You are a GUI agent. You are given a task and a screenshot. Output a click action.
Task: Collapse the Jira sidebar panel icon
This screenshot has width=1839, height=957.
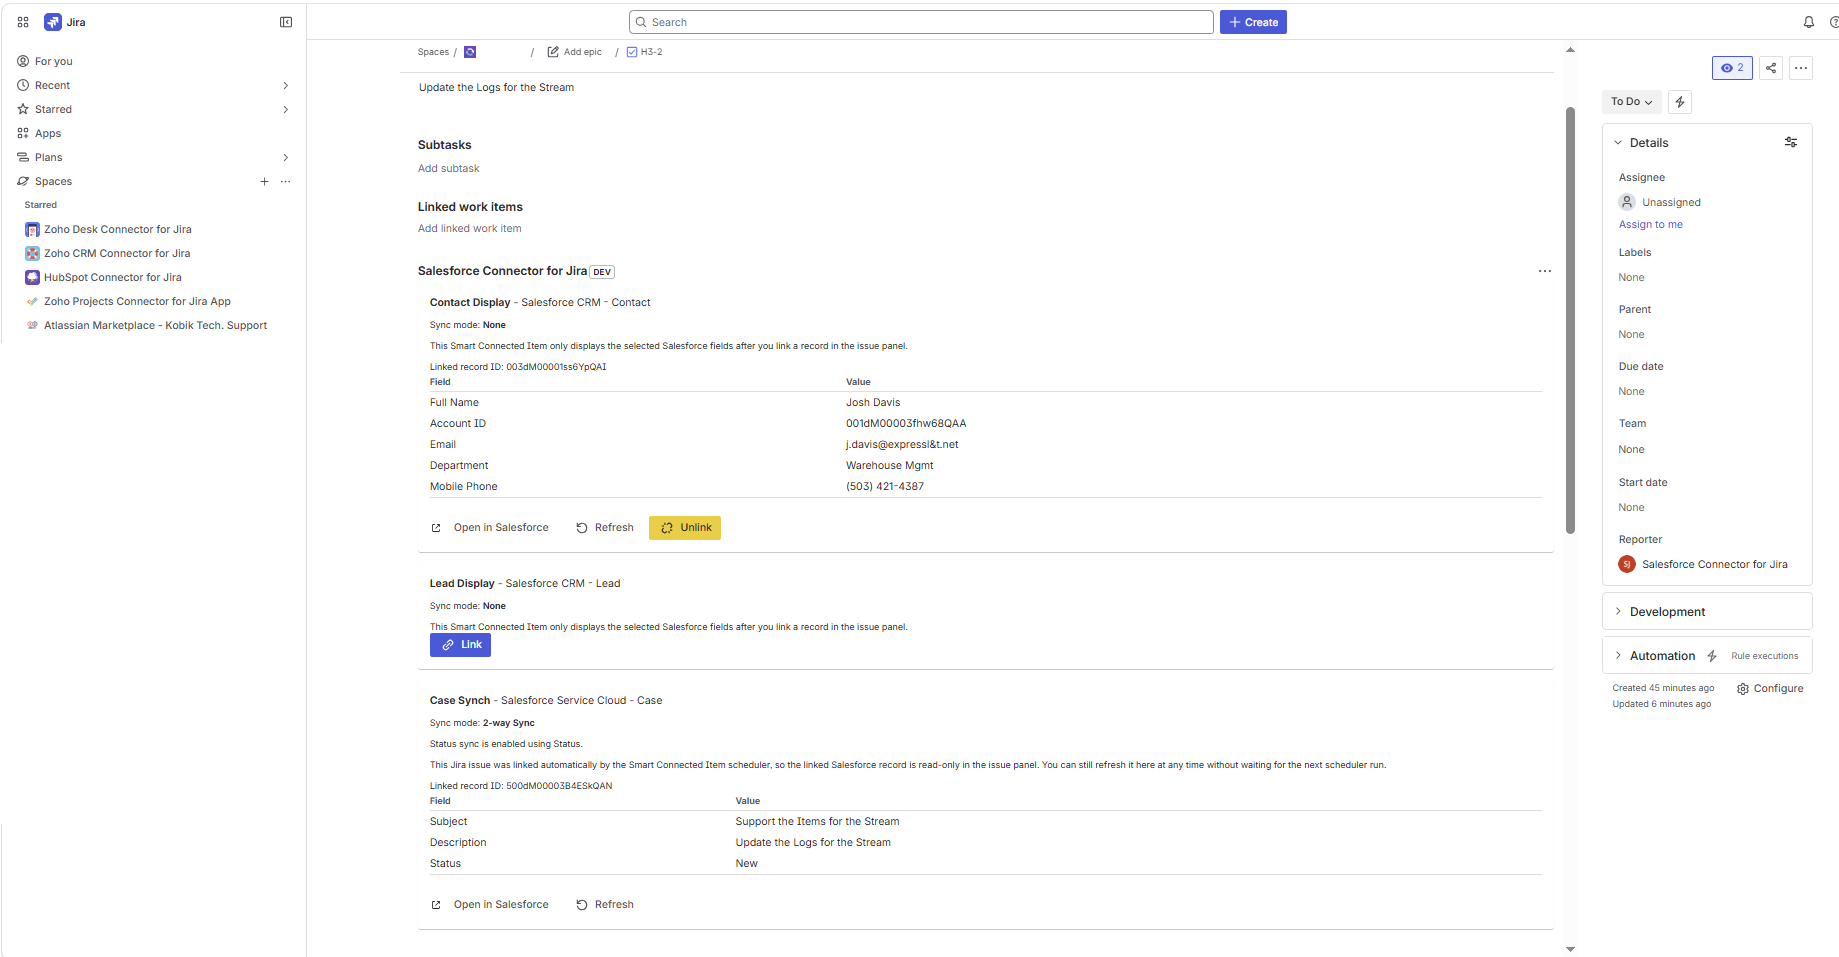click(286, 22)
